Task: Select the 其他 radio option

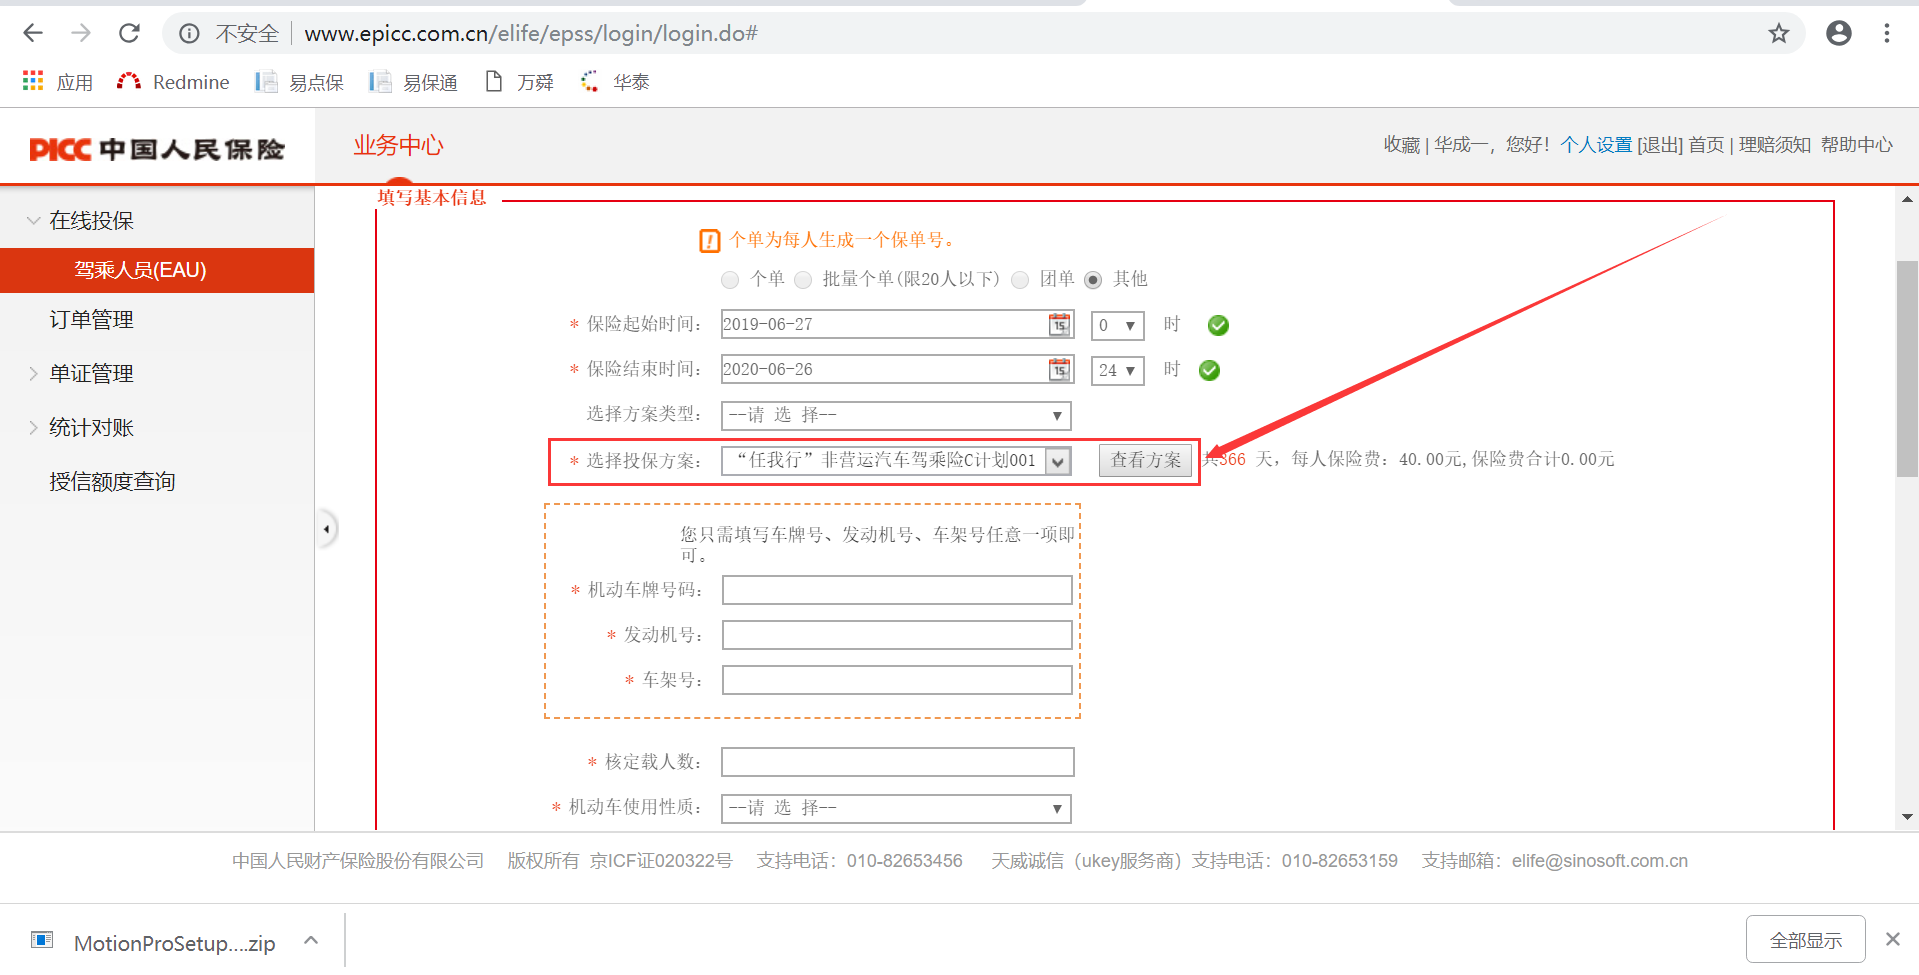Action: (1094, 280)
